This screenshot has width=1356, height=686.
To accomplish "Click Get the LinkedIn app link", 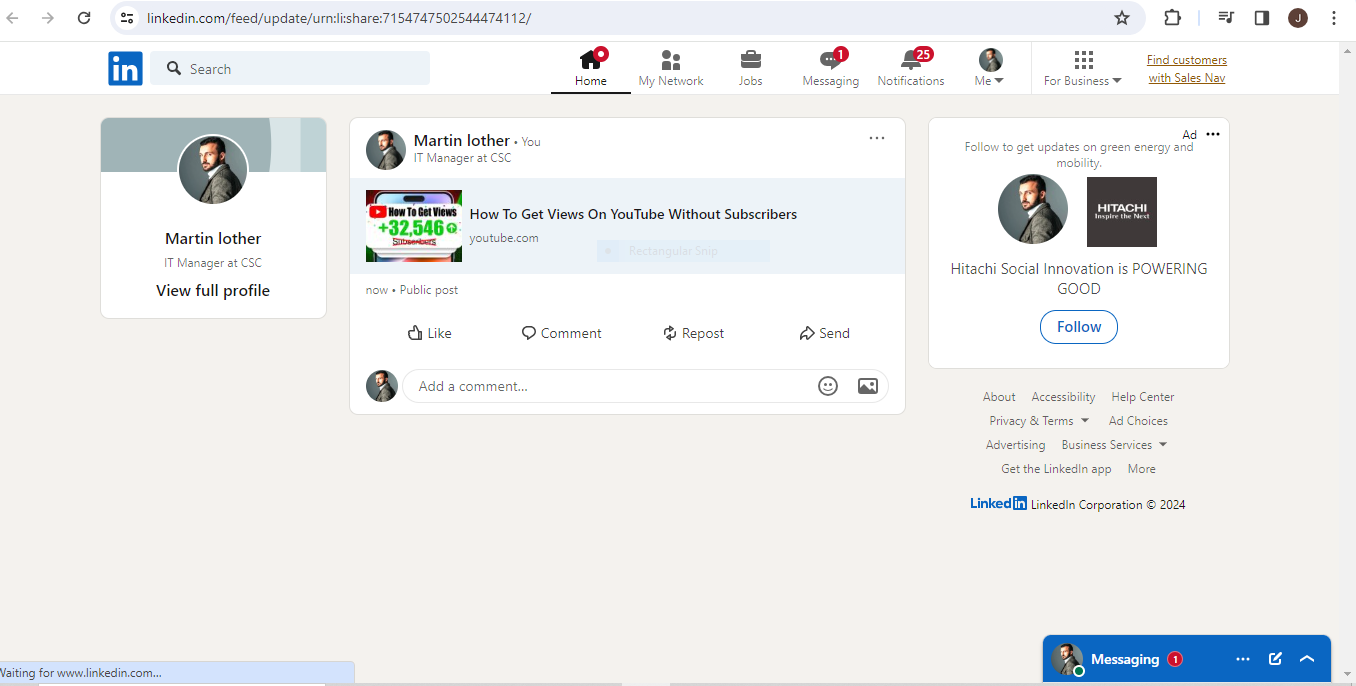I will click(x=1056, y=469).
